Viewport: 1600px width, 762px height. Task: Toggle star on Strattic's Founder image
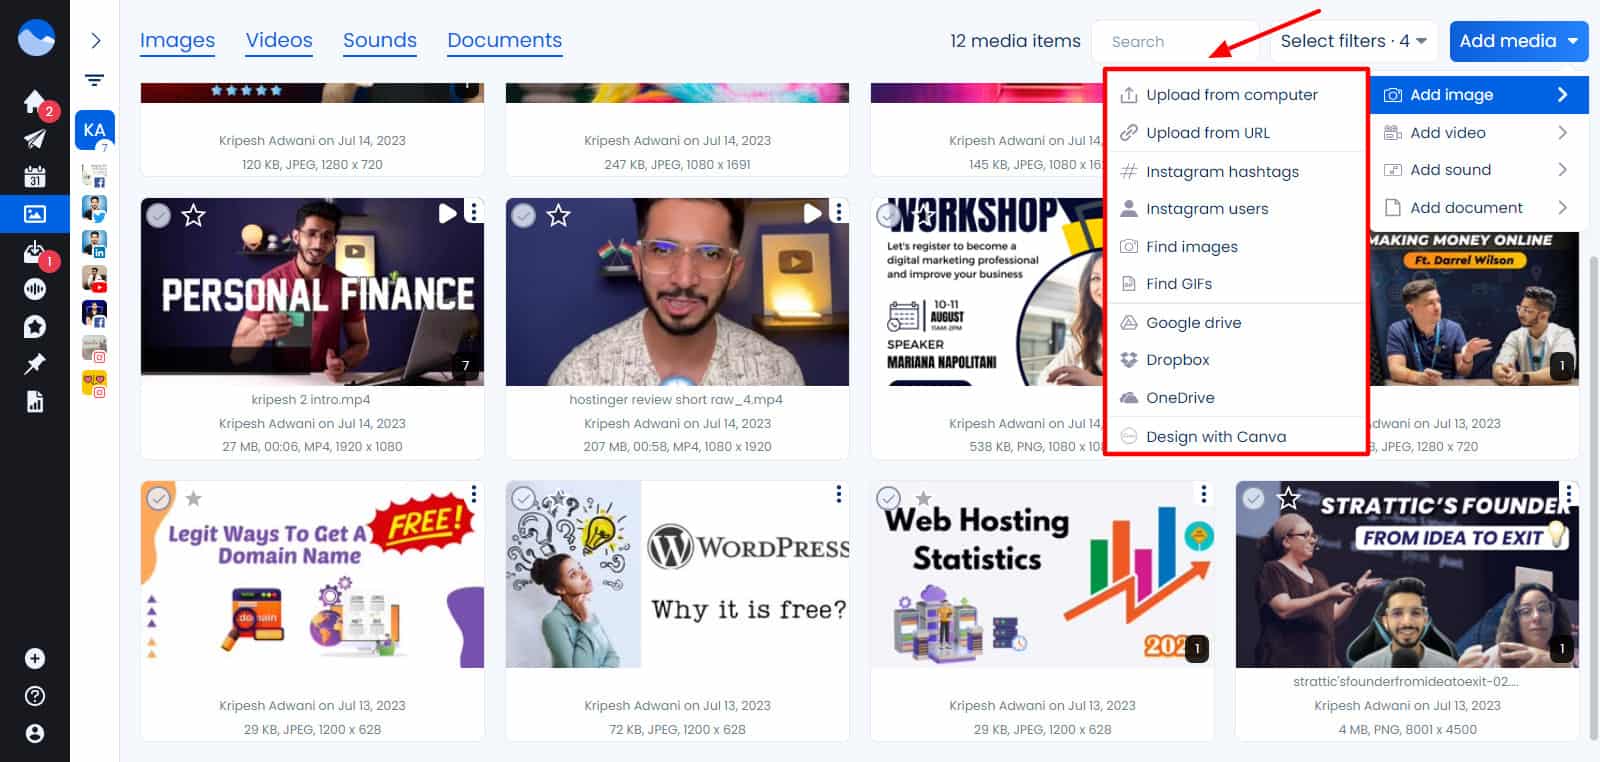click(1289, 498)
